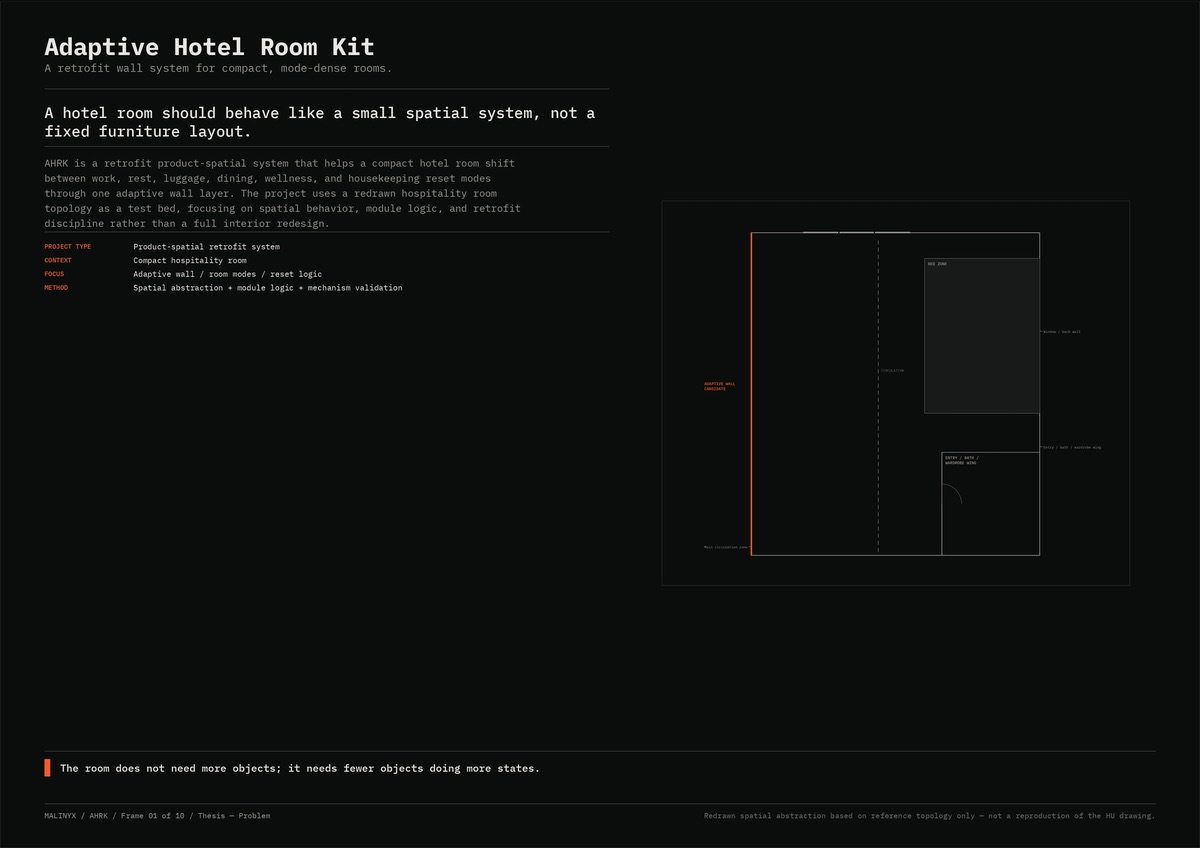The width and height of the screenshot is (1200, 848).
Task: Click the "ENTRY / BATH / WARDROBE WING" room label
Action: (x=961, y=461)
